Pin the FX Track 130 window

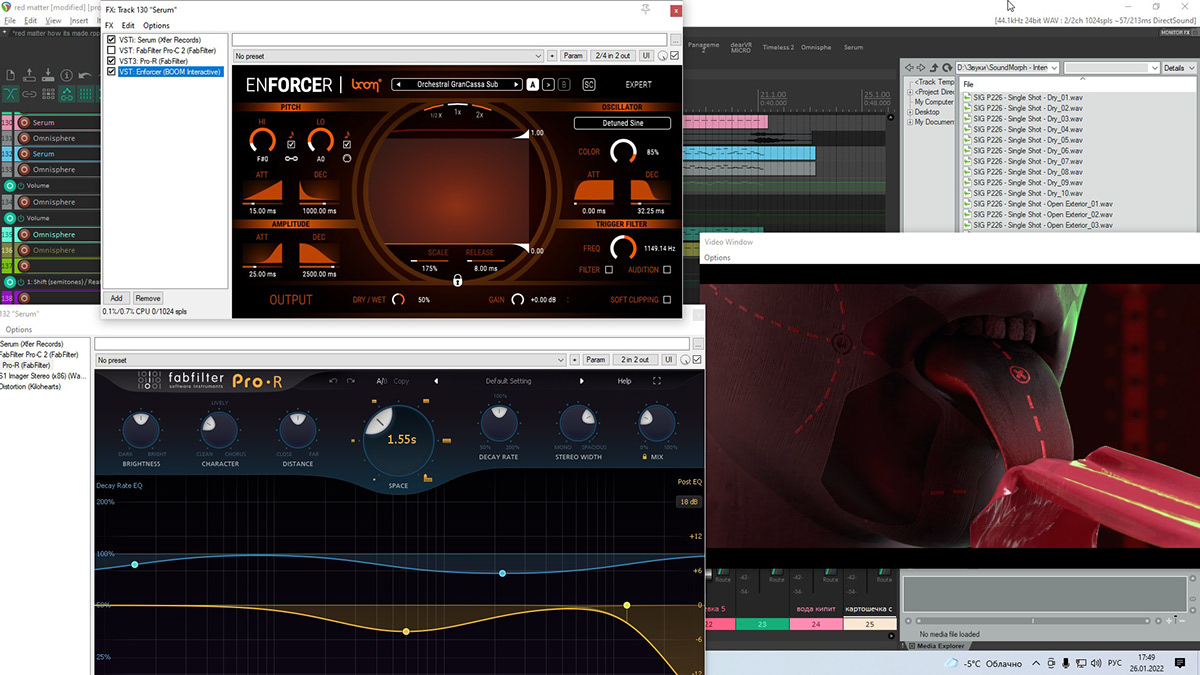(x=645, y=9)
